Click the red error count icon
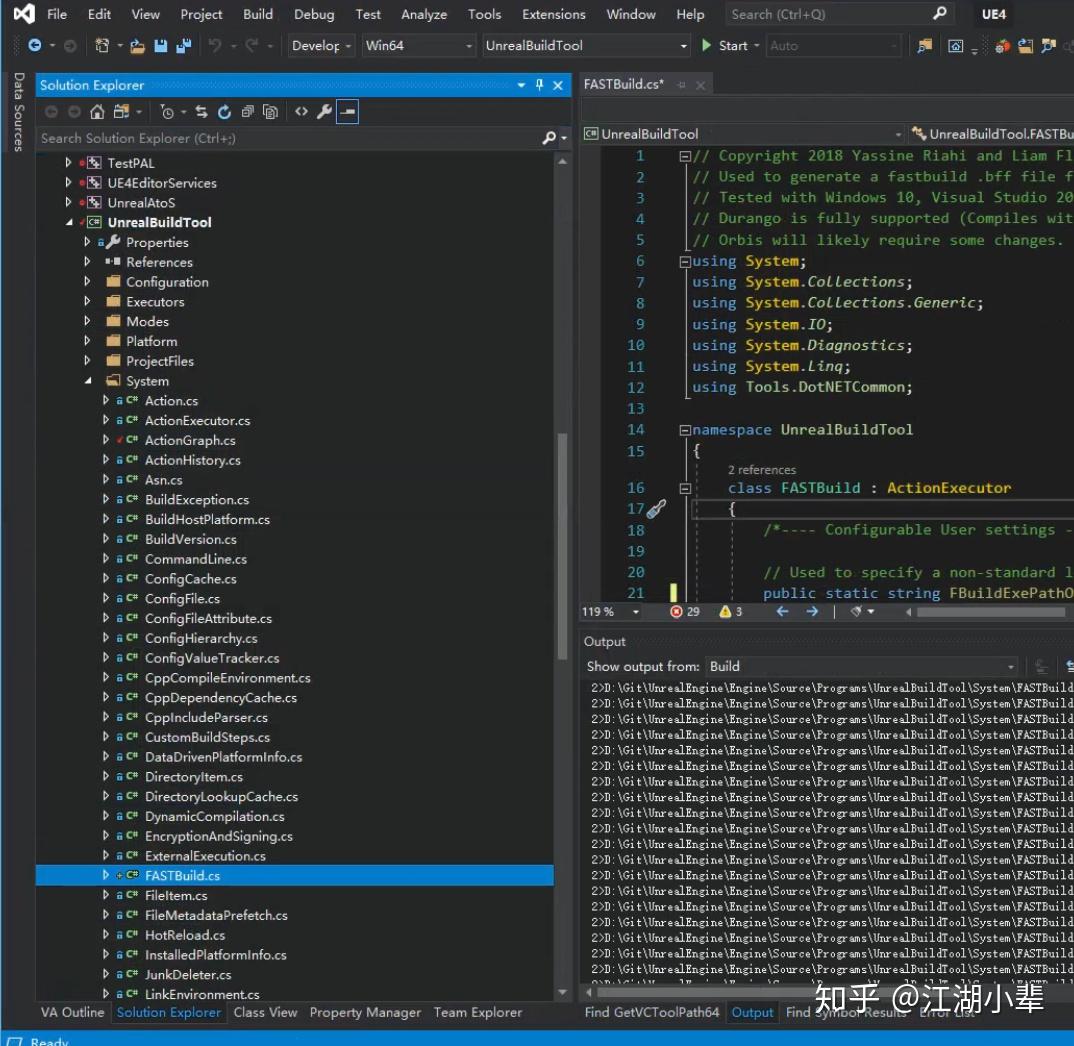This screenshot has width=1074, height=1046. [678, 611]
